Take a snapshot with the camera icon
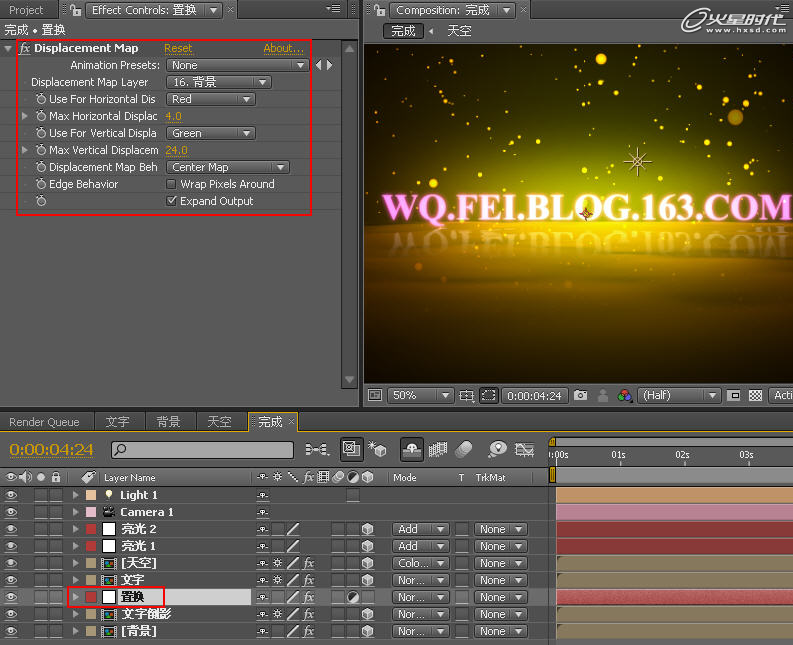This screenshot has width=793, height=645. [x=581, y=395]
